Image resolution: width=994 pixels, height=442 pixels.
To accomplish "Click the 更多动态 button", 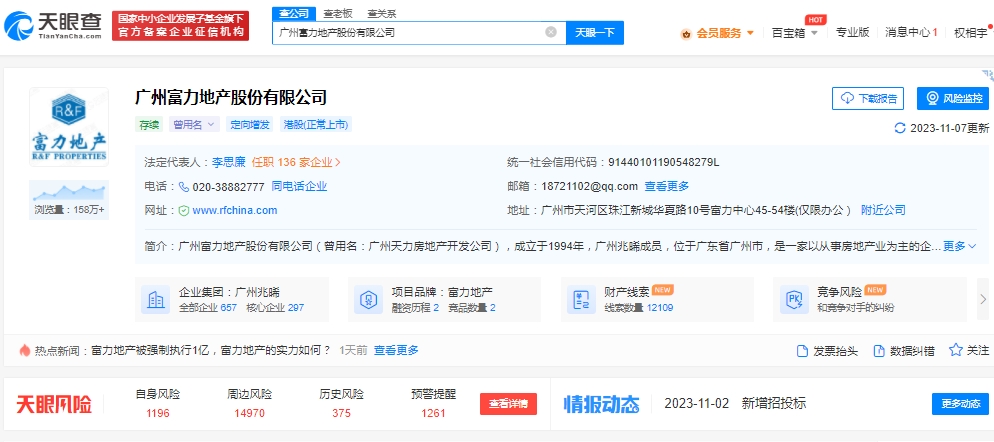I will [960, 404].
